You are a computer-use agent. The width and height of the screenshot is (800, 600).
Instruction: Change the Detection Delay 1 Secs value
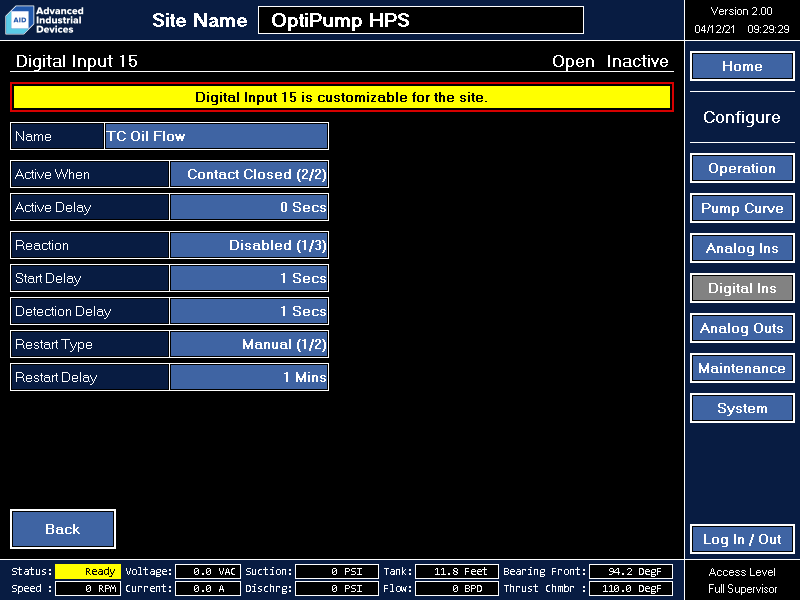coord(249,311)
